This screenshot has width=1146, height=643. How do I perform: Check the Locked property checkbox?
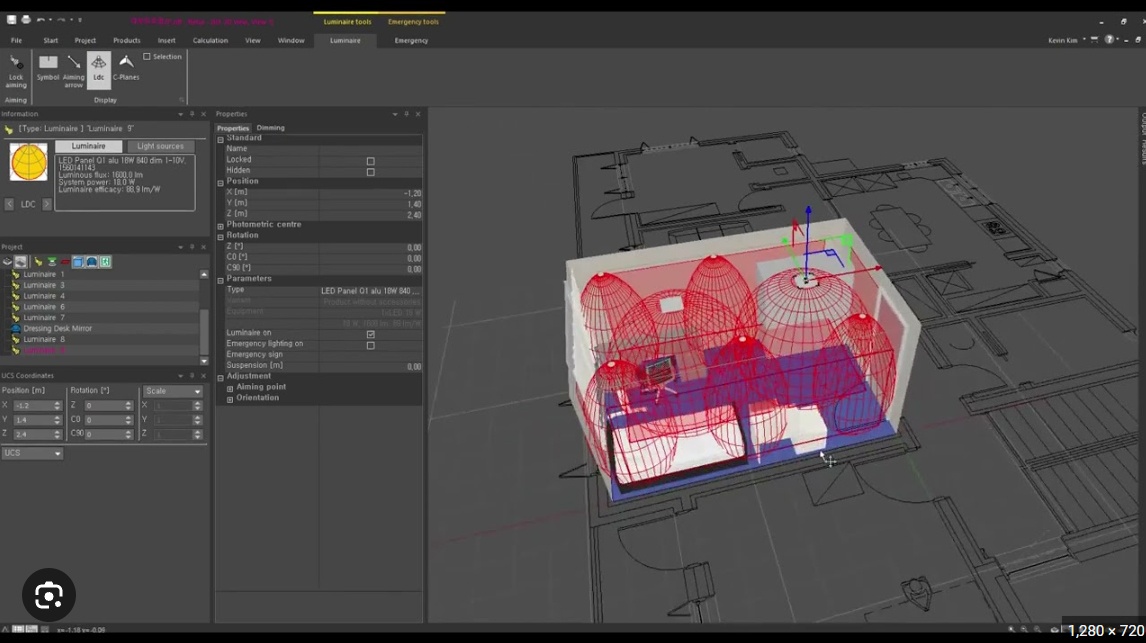(371, 161)
